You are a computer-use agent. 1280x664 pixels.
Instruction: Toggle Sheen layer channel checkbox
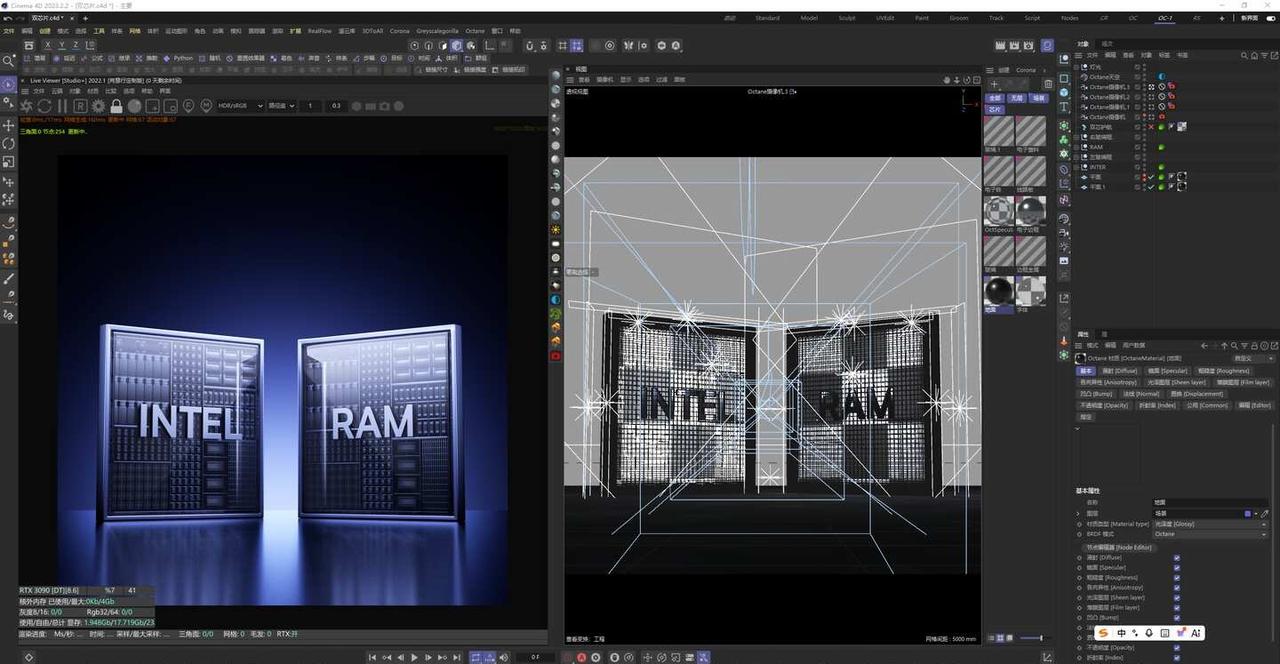pyautogui.click(x=1177, y=598)
